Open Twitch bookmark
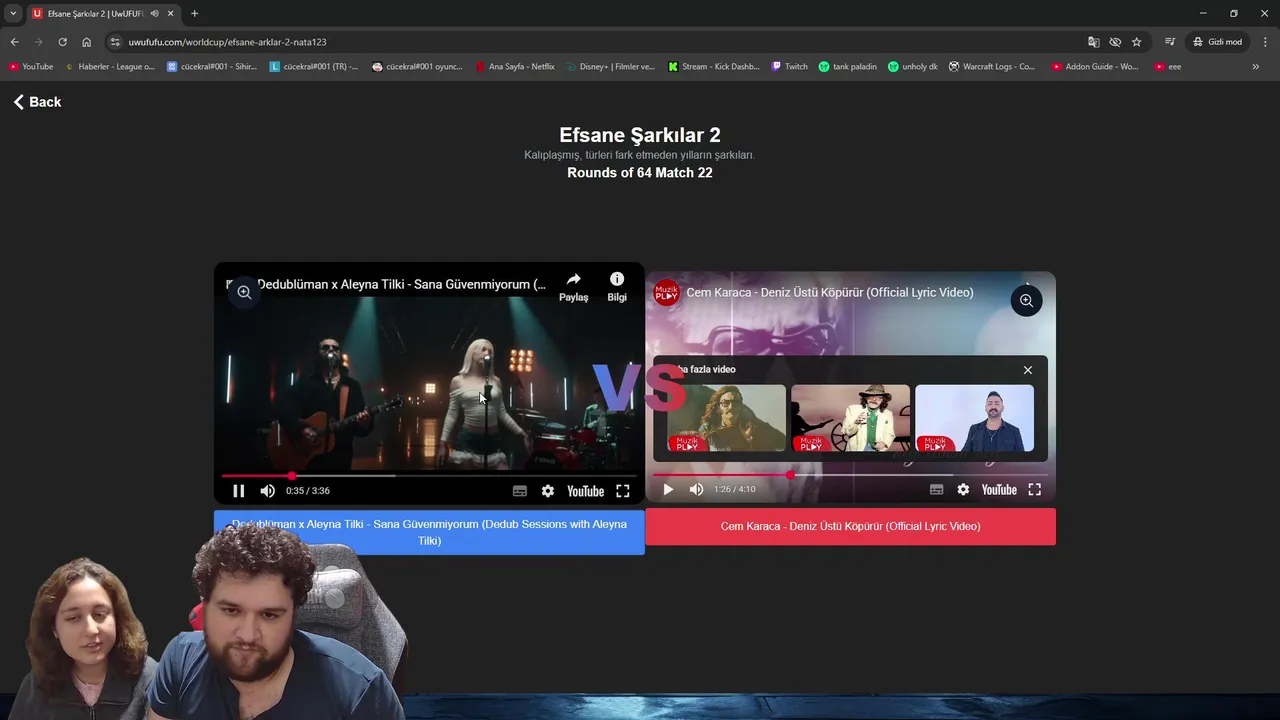Image resolution: width=1280 pixels, height=720 pixels. coord(789,67)
